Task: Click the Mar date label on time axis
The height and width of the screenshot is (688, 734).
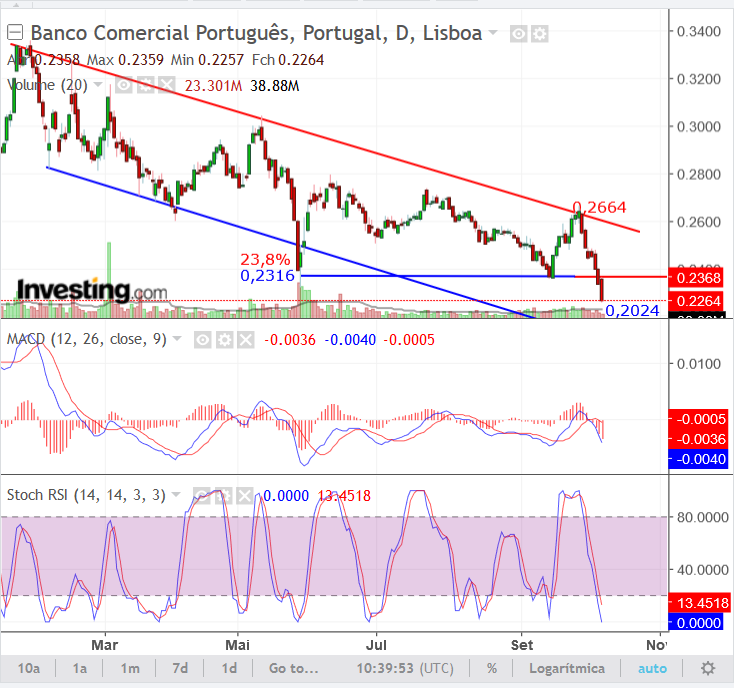Action: click(x=104, y=645)
